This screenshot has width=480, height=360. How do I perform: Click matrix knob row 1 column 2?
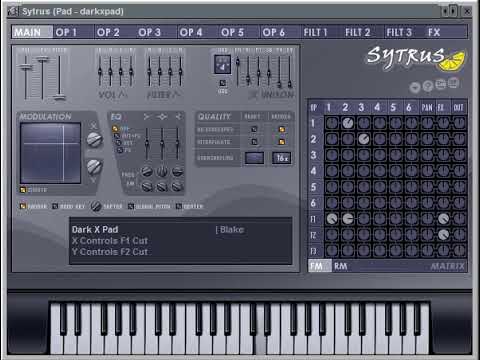(x=348, y=123)
